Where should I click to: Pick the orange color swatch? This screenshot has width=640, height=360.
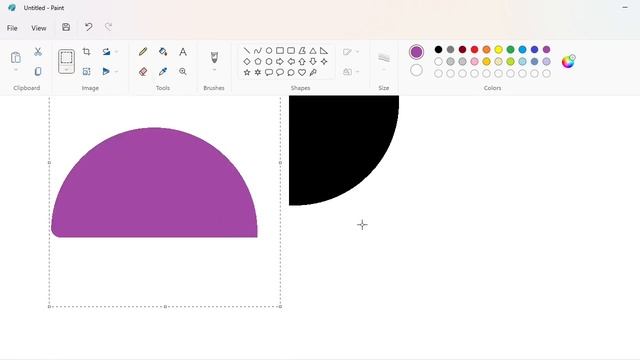coord(487,49)
